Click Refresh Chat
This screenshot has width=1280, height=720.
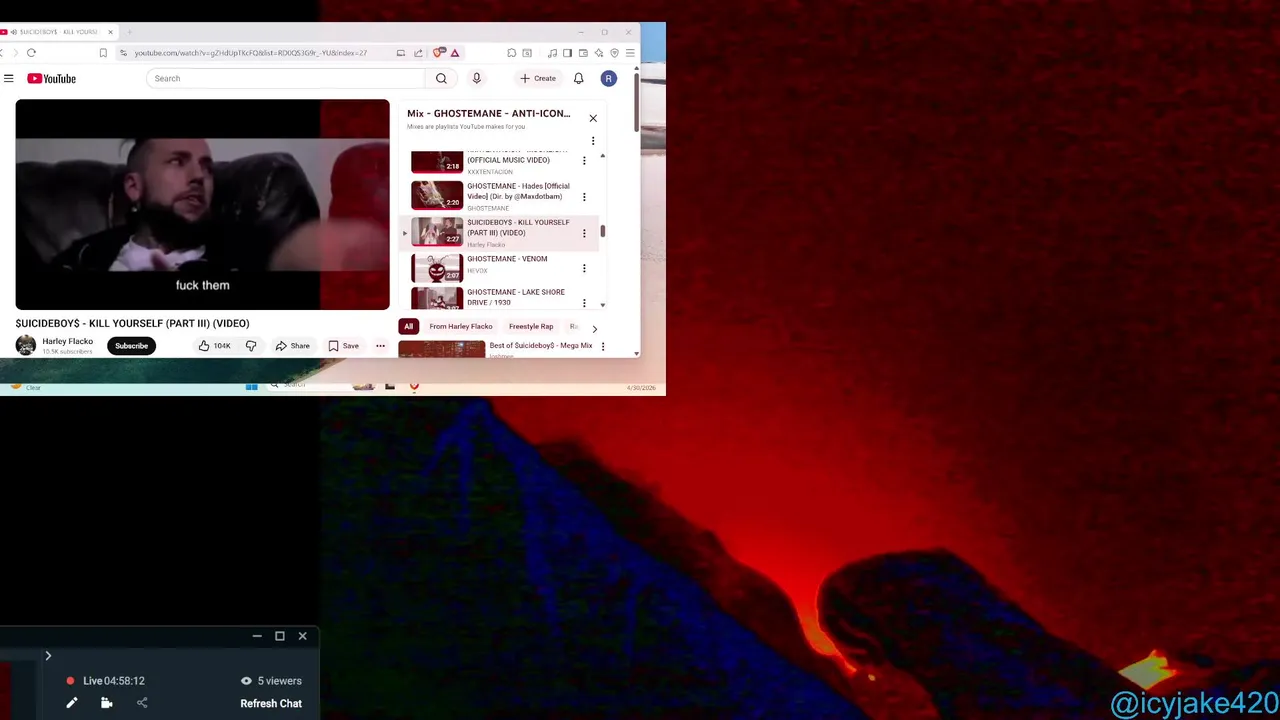271,703
